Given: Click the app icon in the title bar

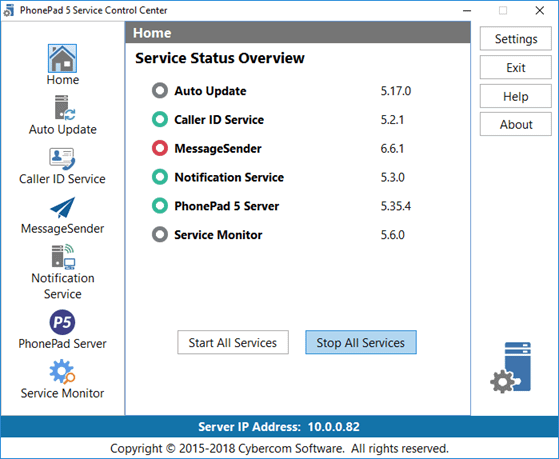Looking at the screenshot, I should pos(9,11).
